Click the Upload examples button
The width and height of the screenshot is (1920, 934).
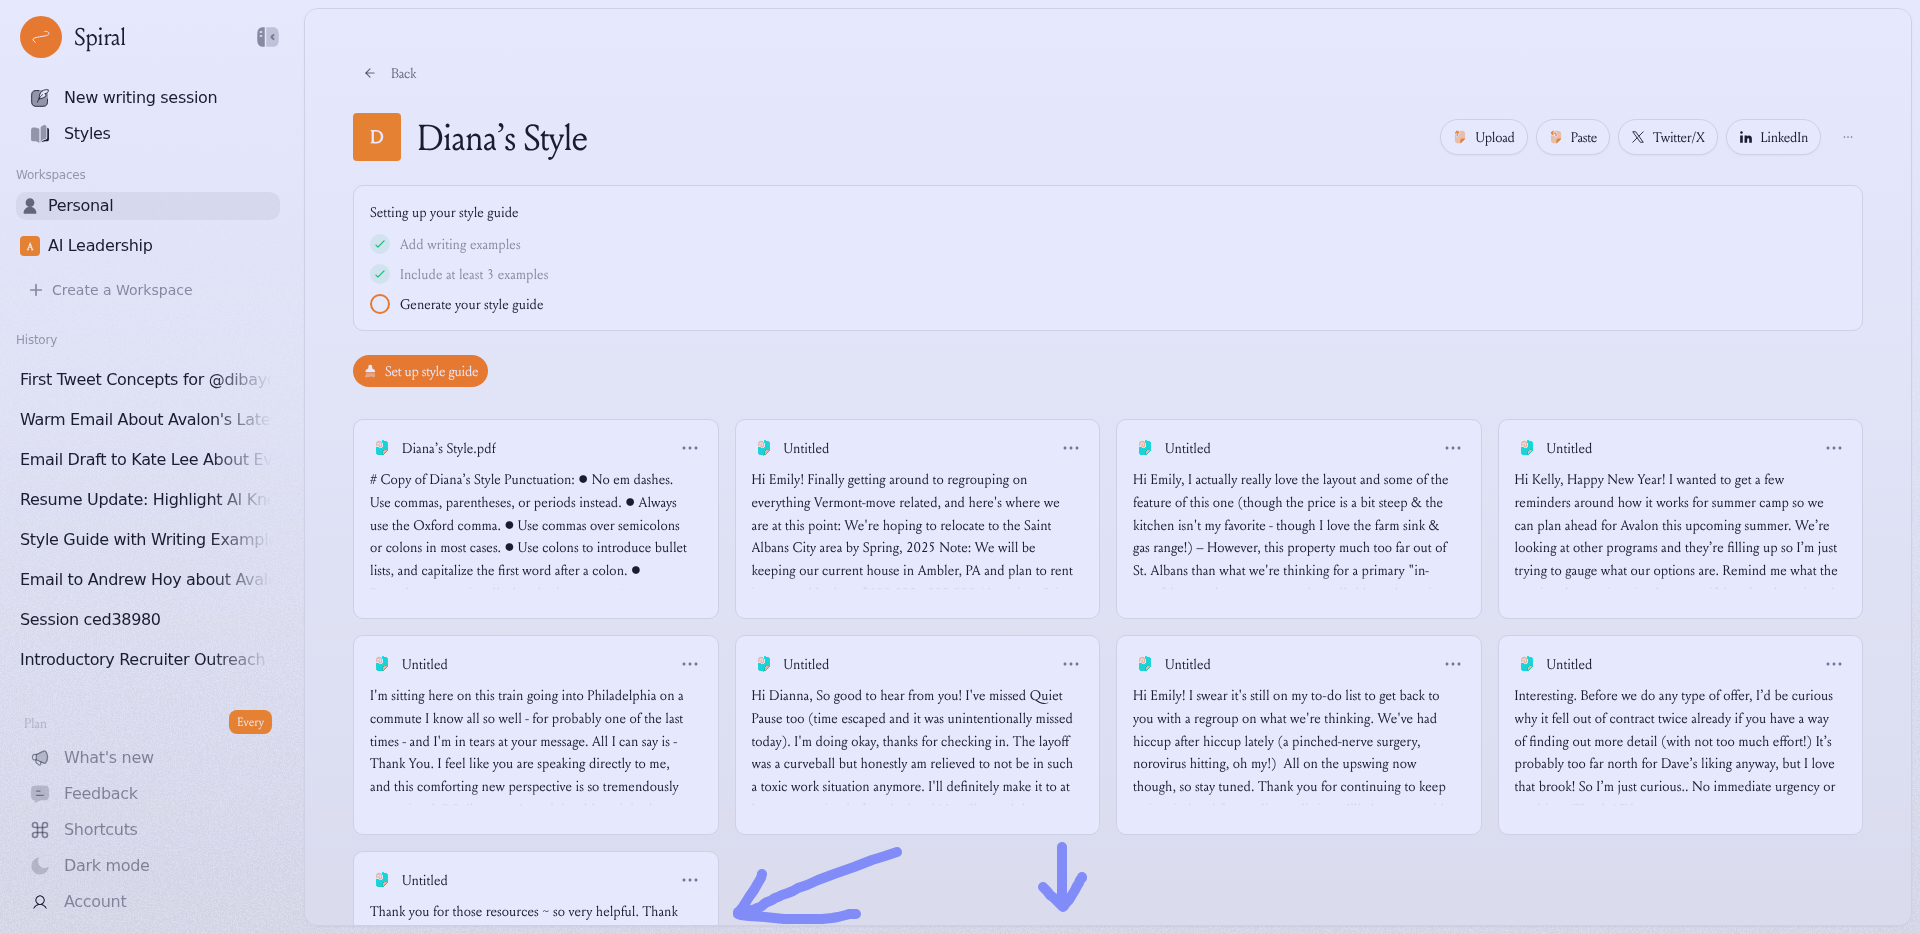[1484, 137]
